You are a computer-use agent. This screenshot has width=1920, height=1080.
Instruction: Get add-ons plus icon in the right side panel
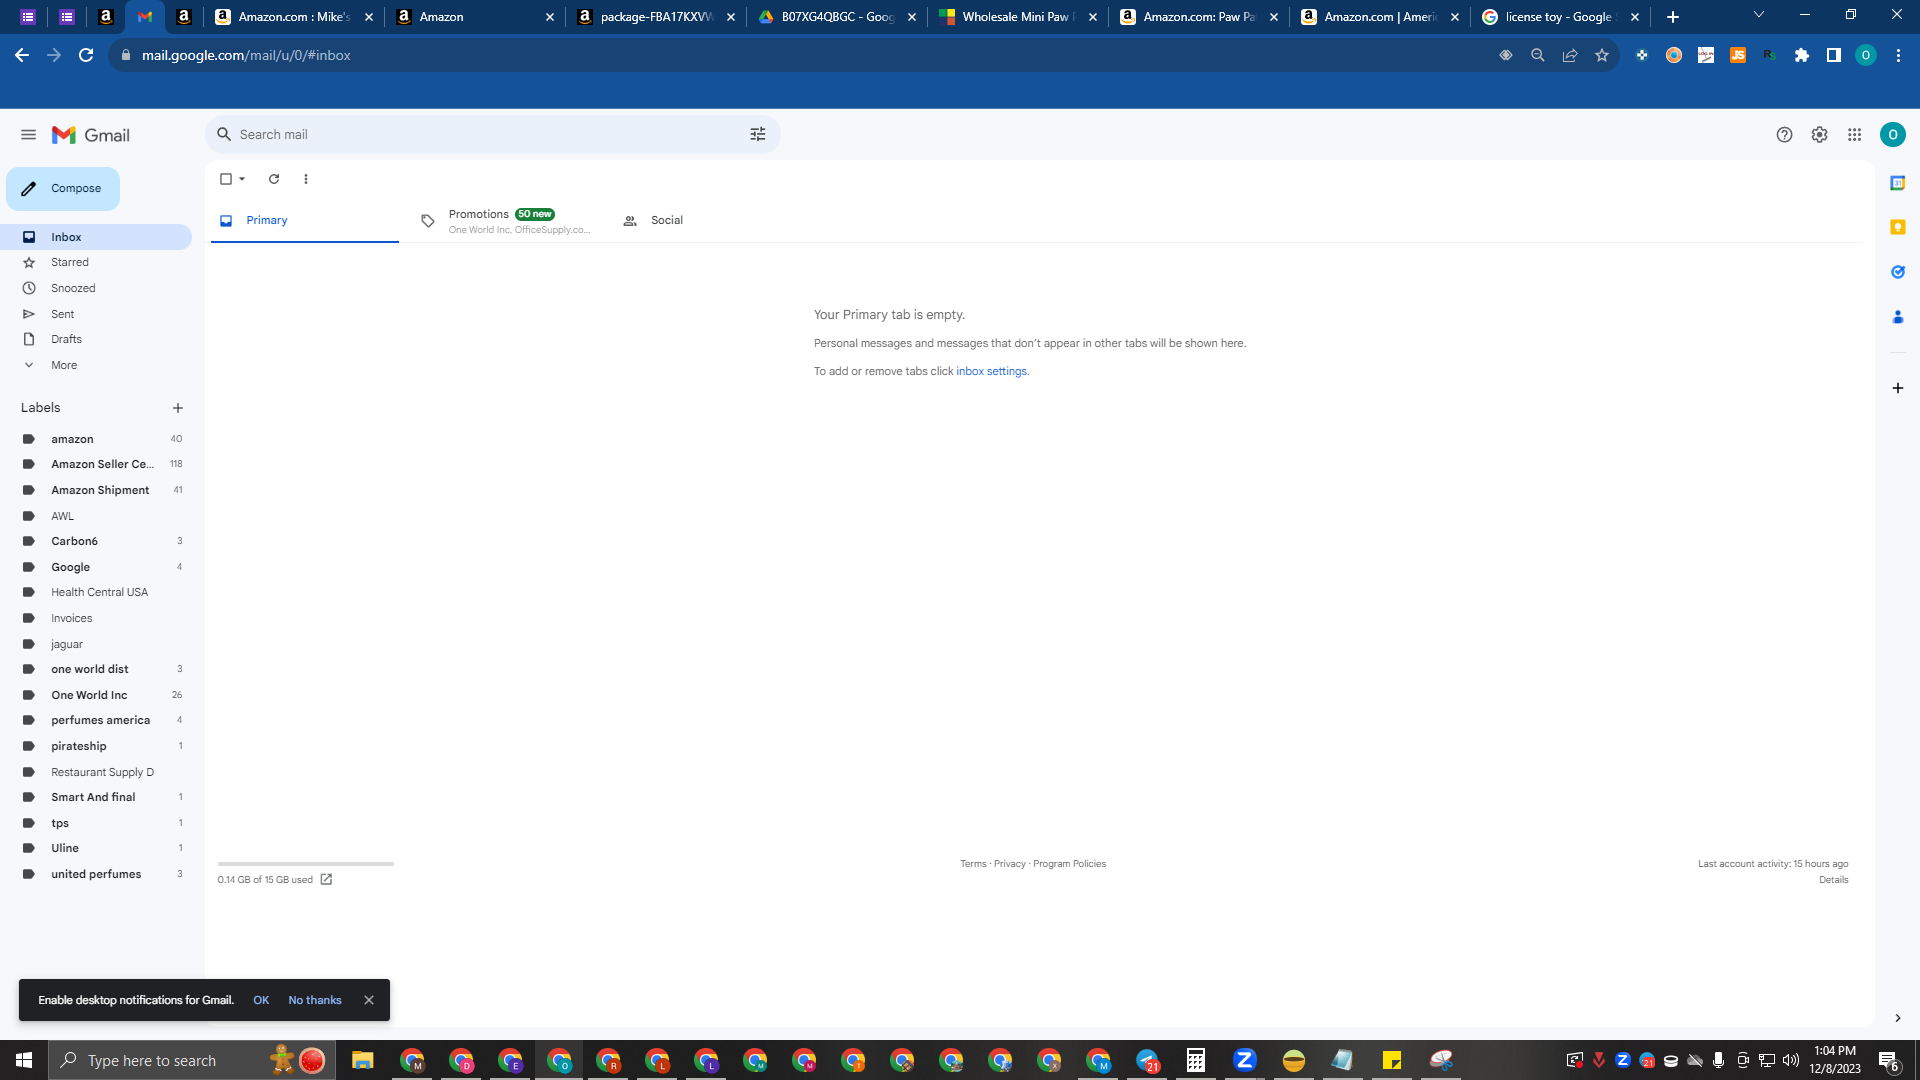coord(1897,388)
